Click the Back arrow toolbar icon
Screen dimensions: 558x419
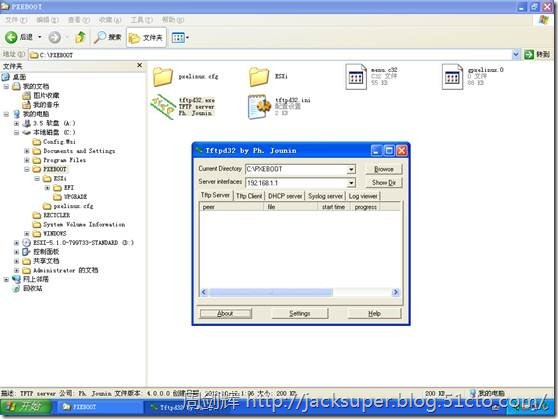pyautogui.click(x=11, y=37)
